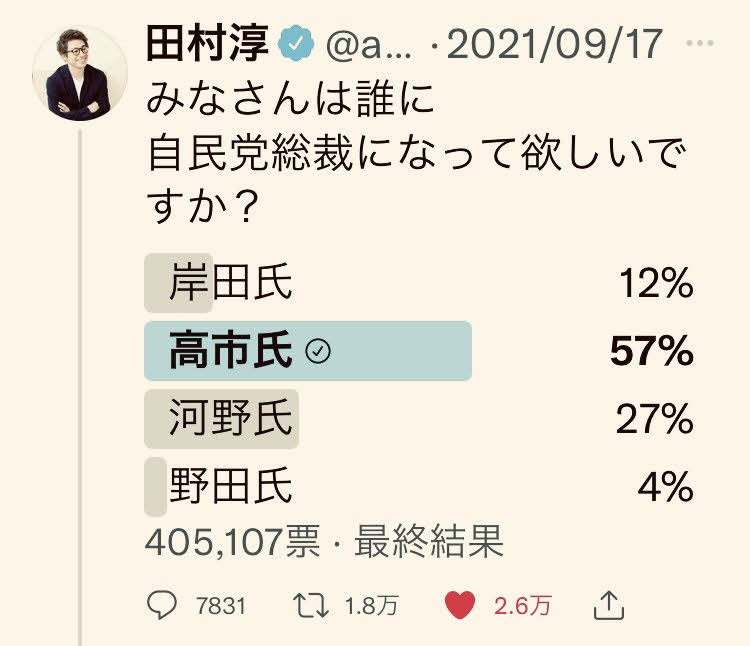Click the share upload icon
The image size is (750, 646).
click(x=609, y=603)
